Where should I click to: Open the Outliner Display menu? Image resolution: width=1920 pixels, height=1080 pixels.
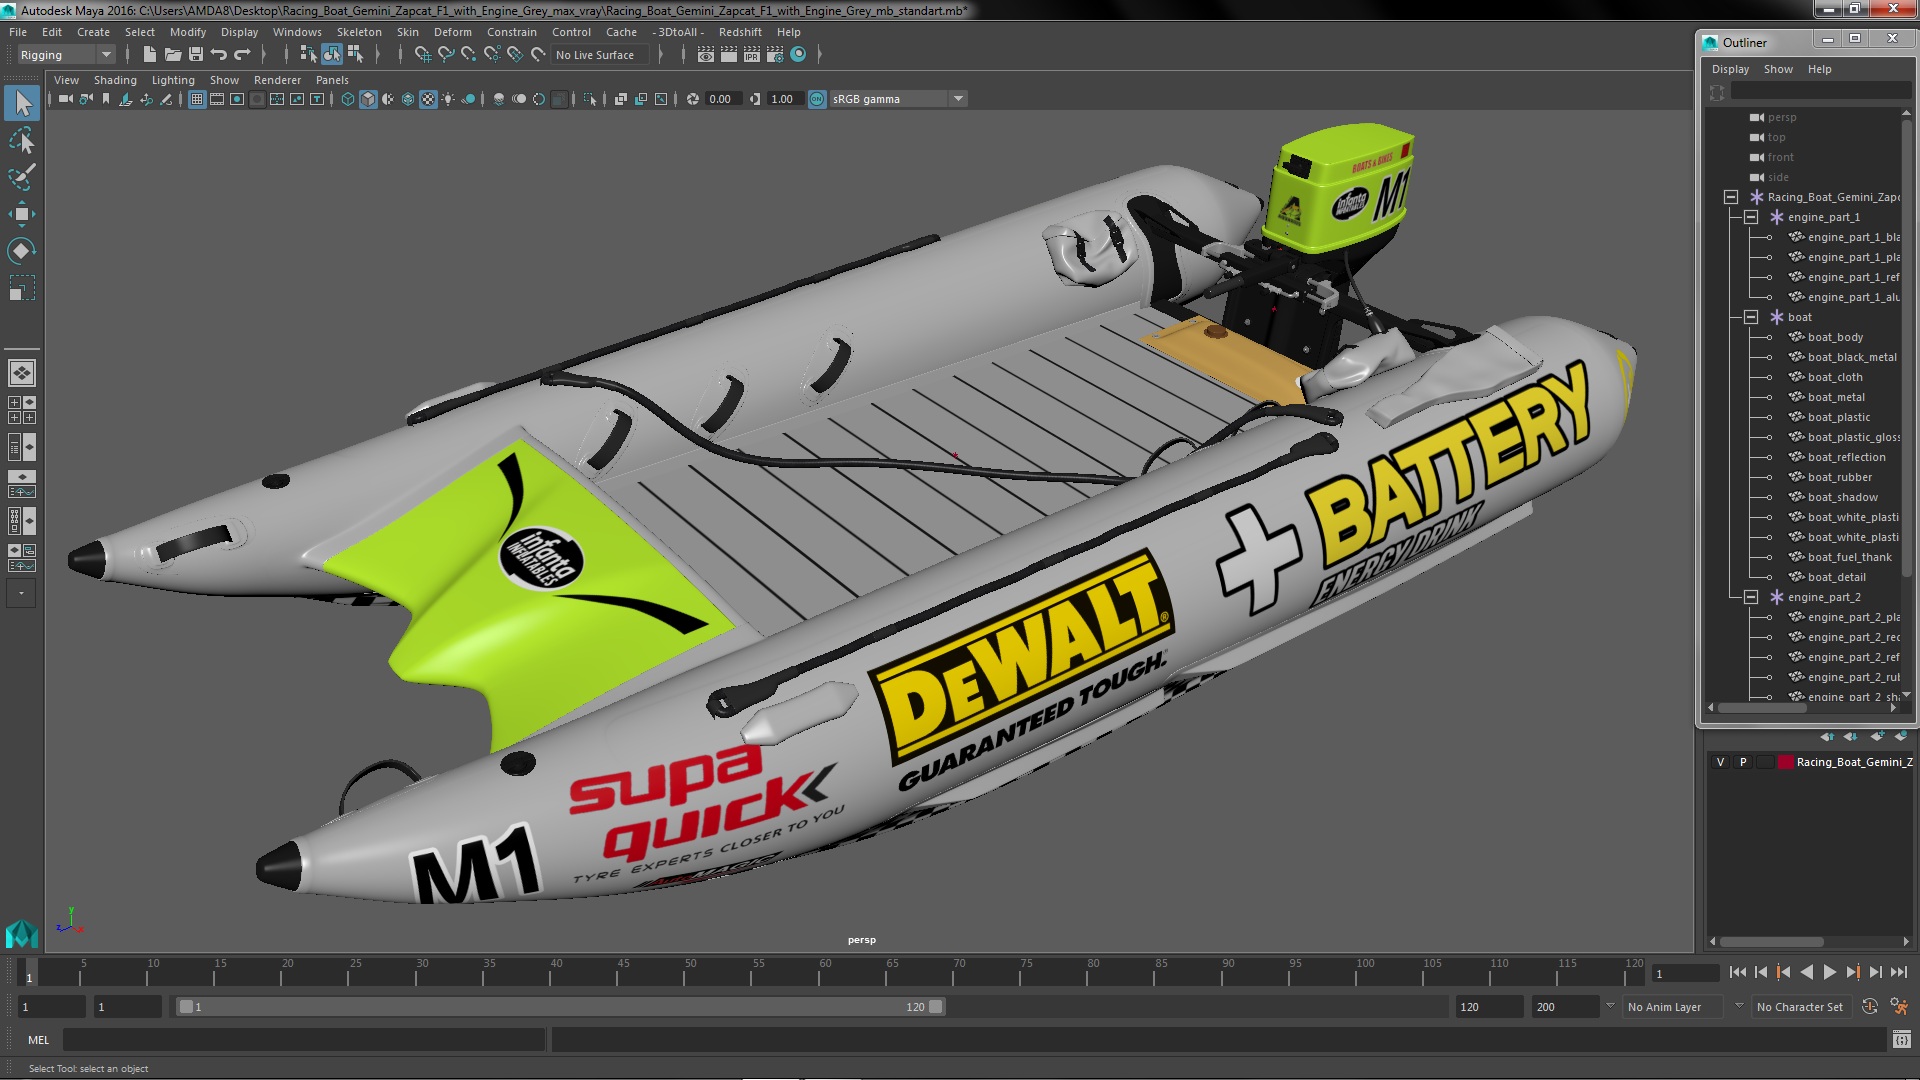[1730, 69]
